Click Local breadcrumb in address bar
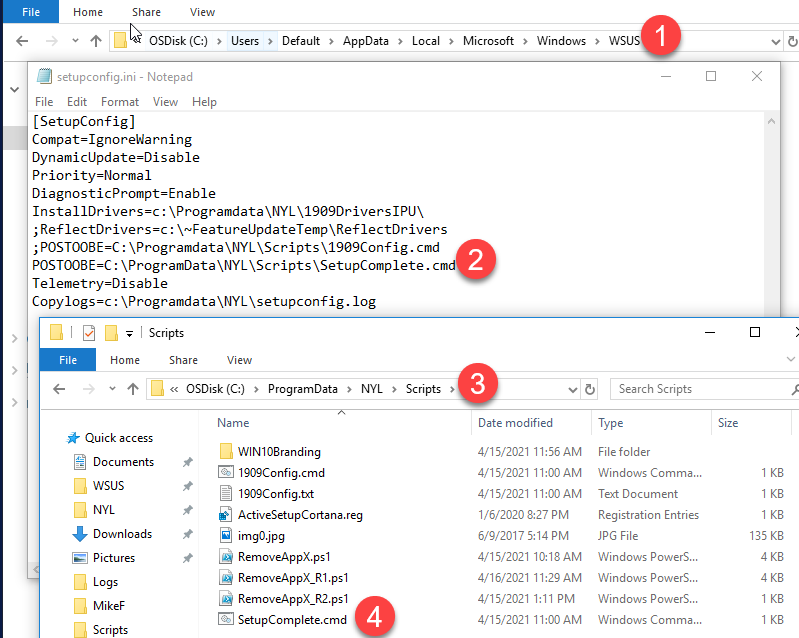Screen dimensions: 799x638 425,41
